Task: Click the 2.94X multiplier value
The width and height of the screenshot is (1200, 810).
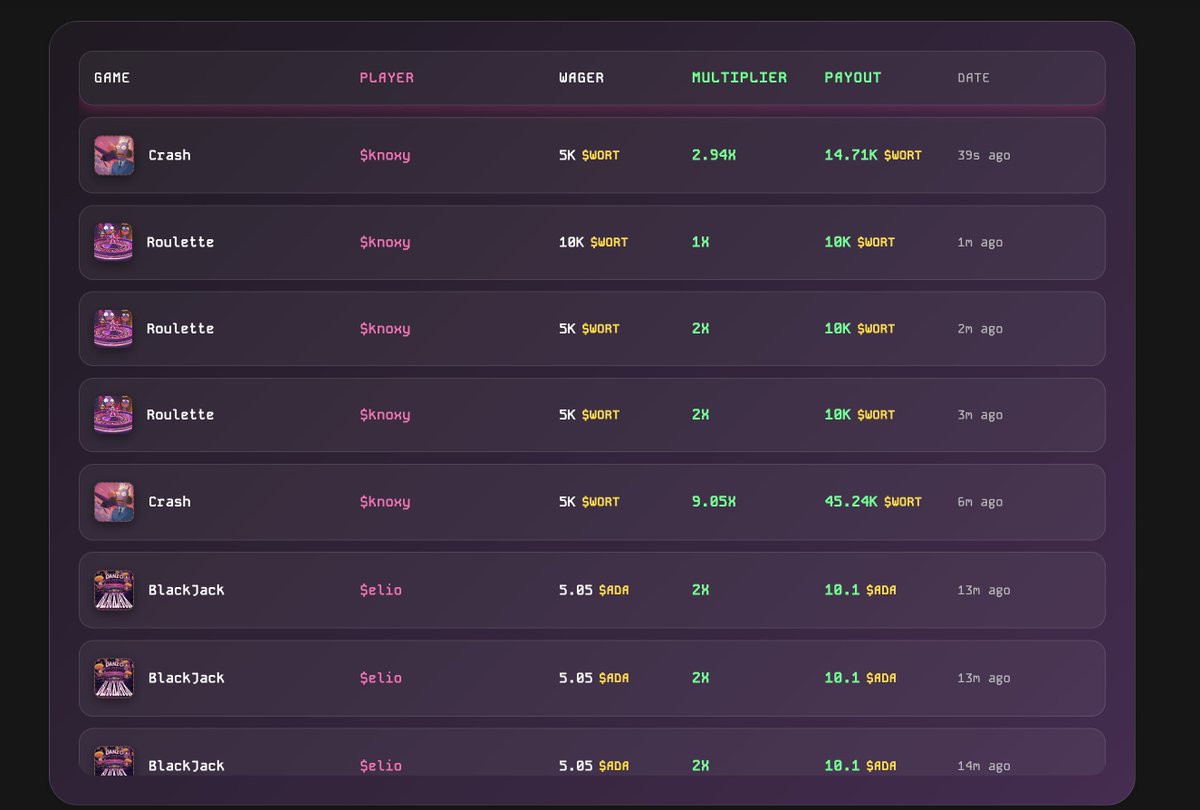Action: tap(714, 155)
